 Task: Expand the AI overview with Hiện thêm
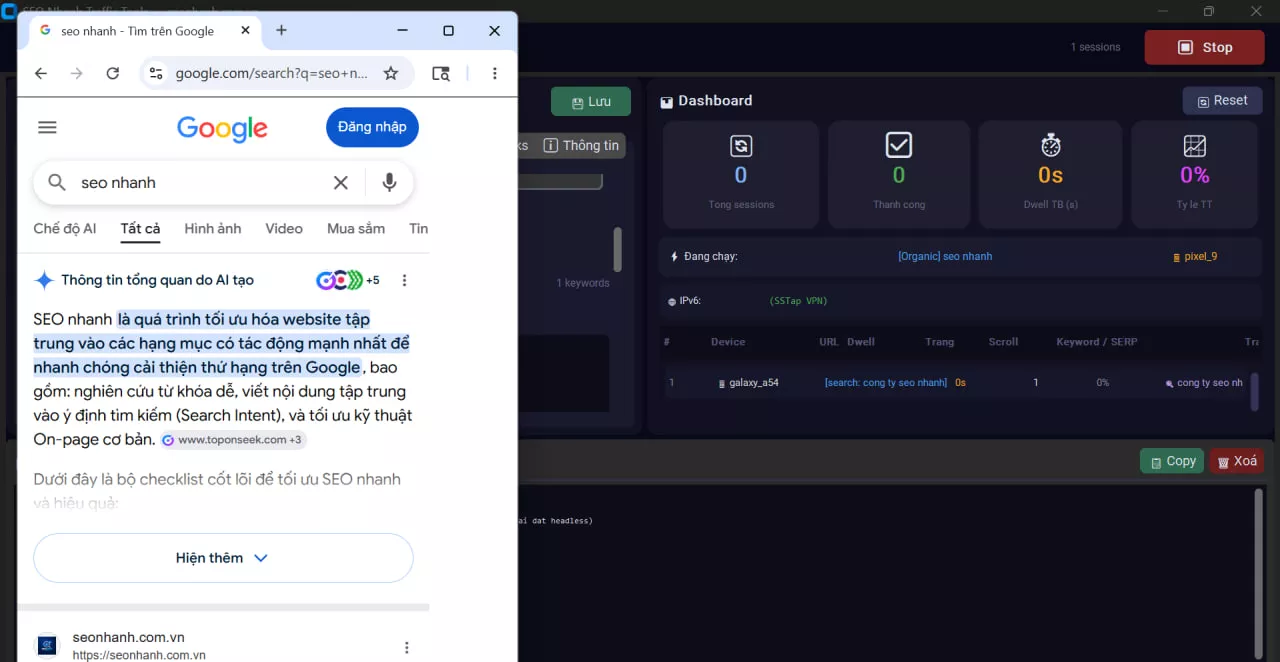223,558
